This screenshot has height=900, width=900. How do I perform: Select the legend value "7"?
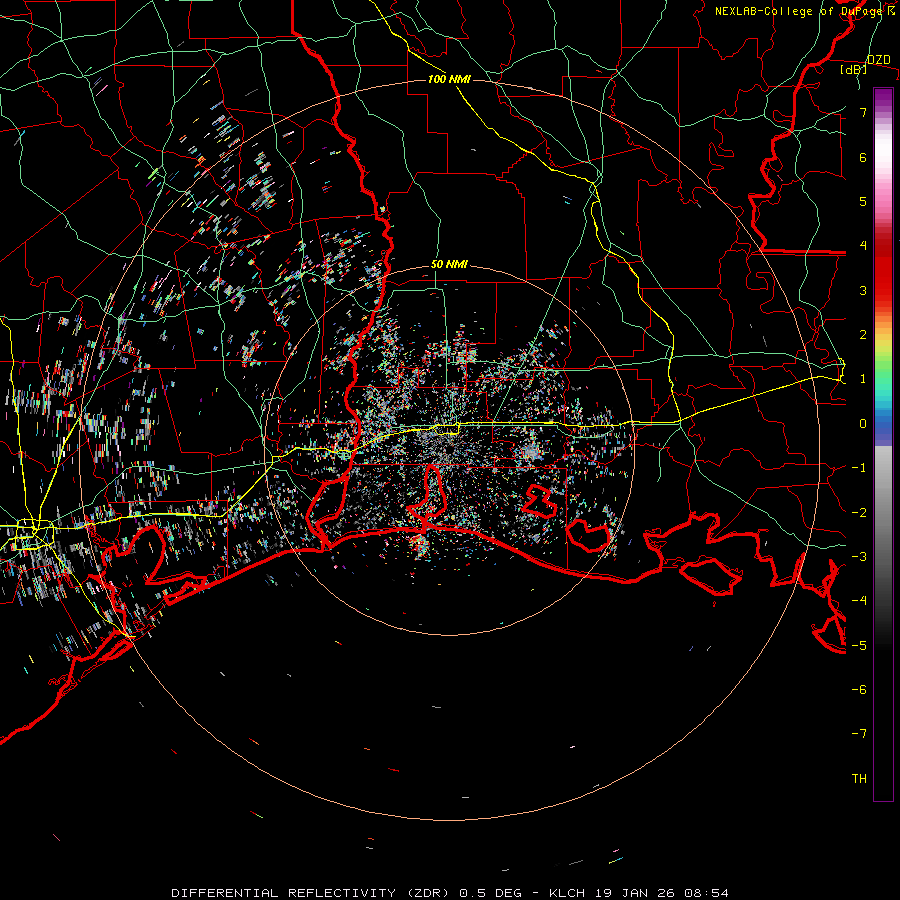(x=863, y=112)
